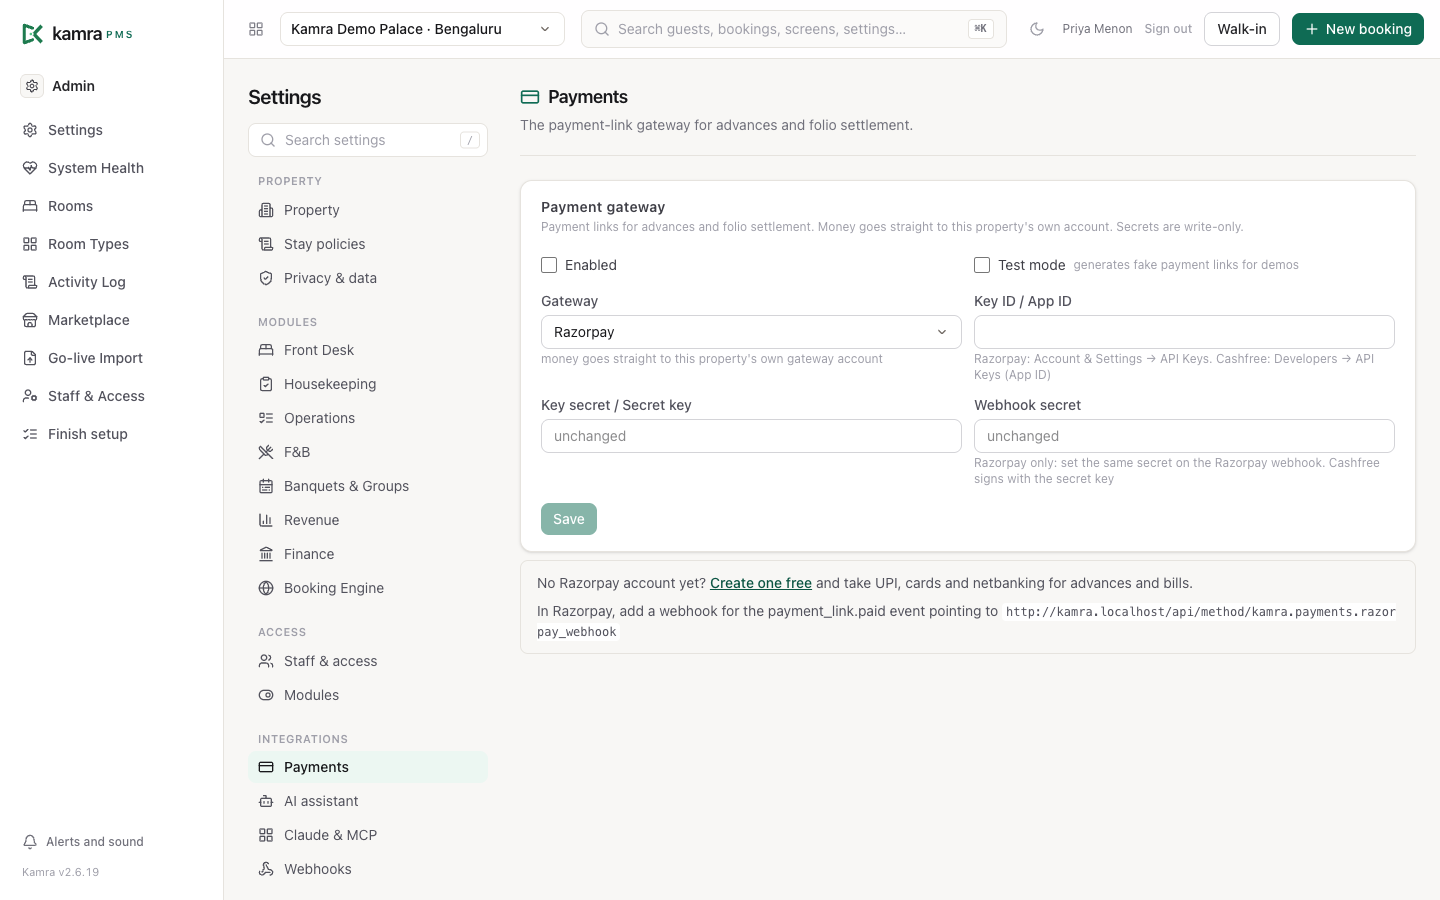Image resolution: width=1440 pixels, height=900 pixels.
Task: Focus the global search guests, bookings field
Action: click(794, 29)
